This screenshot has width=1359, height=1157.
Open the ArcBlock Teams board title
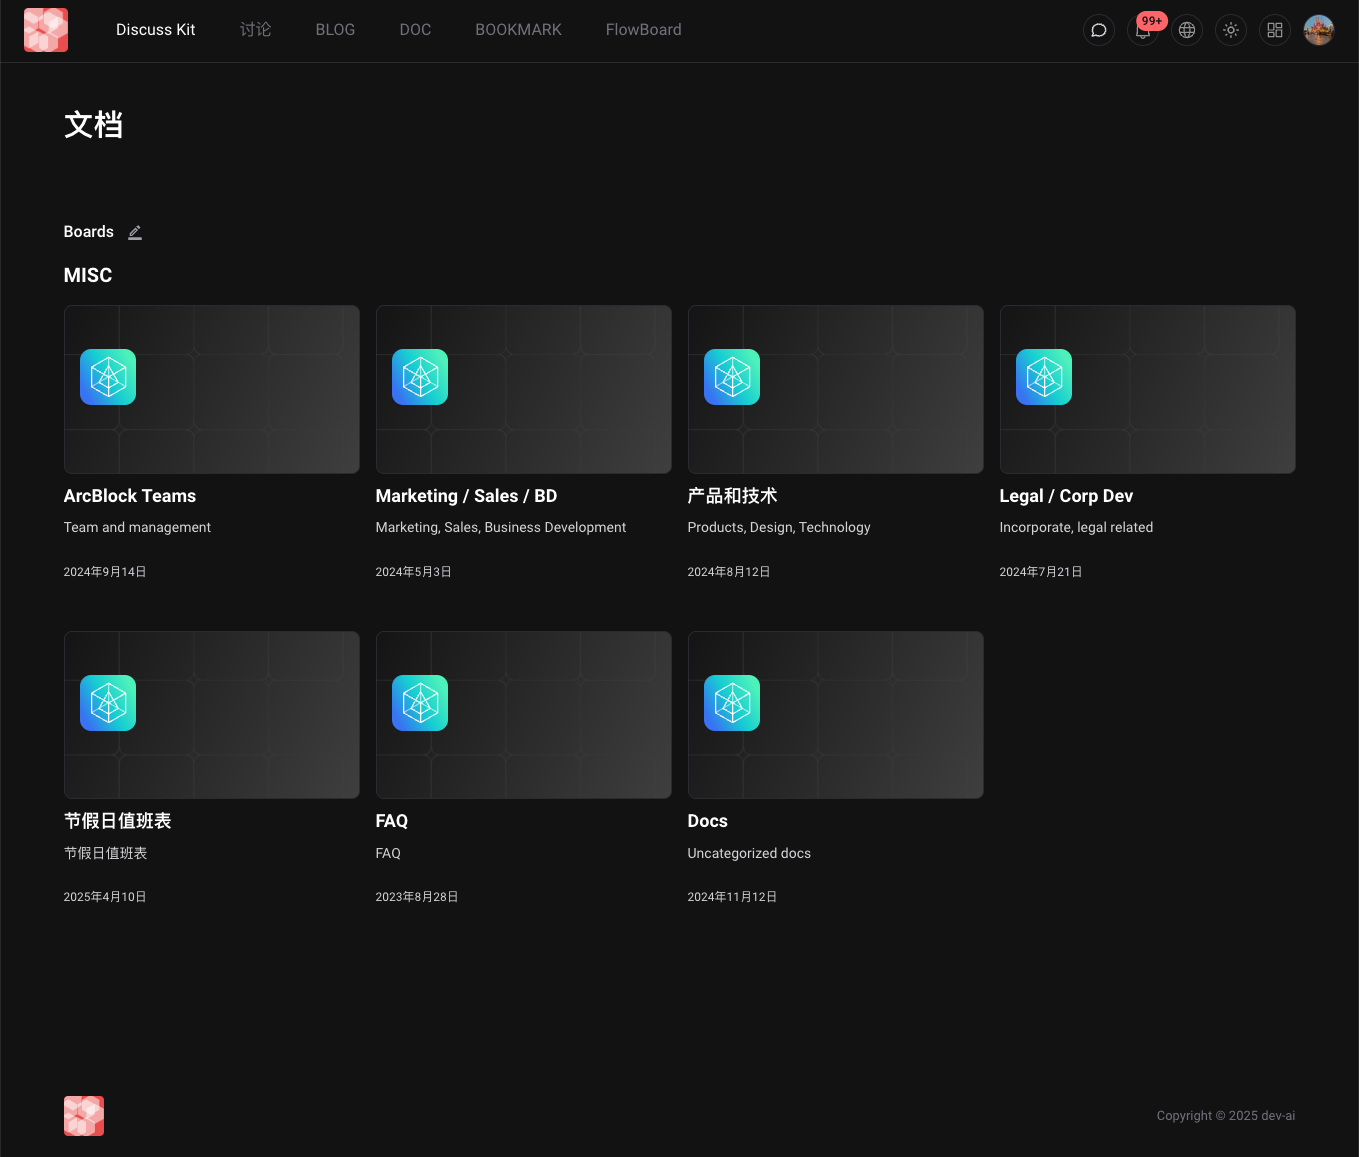pyautogui.click(x=130, y=496)
